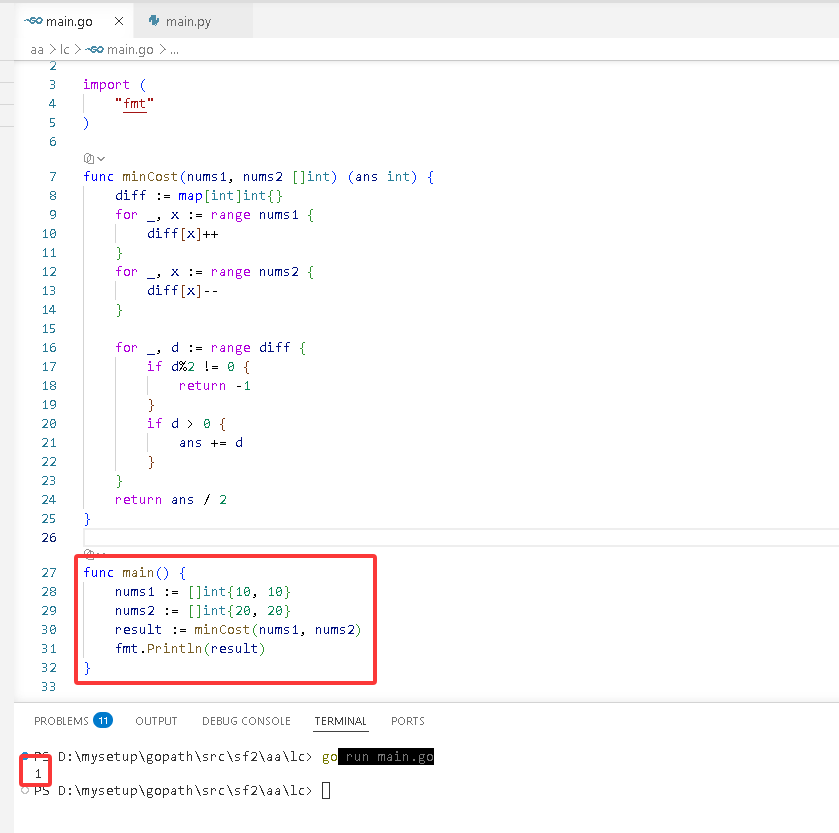Close the main.go editor tab

click(119, 21)
